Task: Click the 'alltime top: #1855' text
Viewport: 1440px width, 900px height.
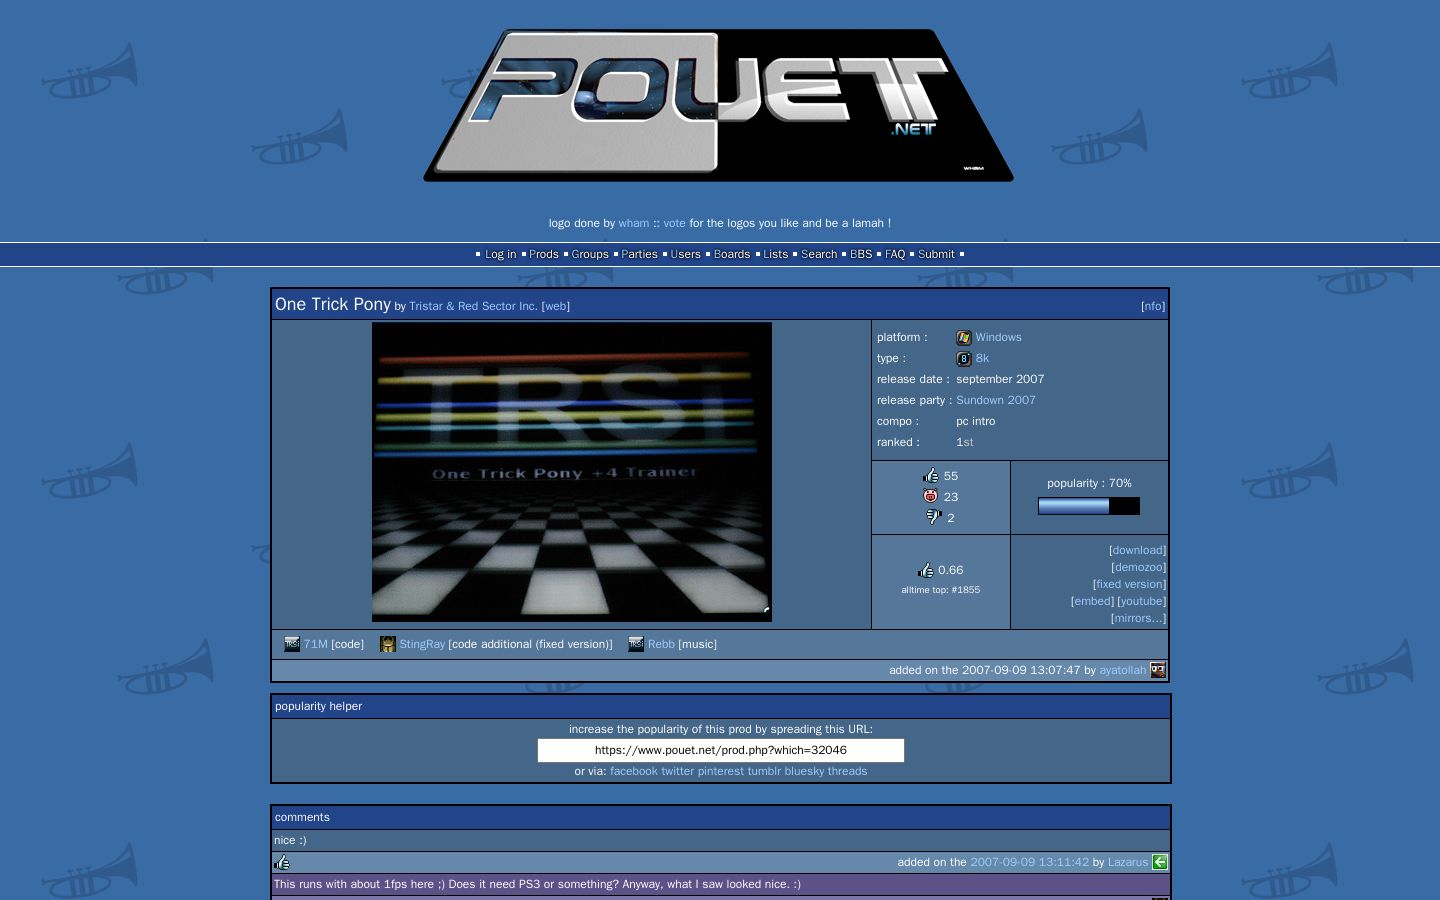Action: click(940, 590)
